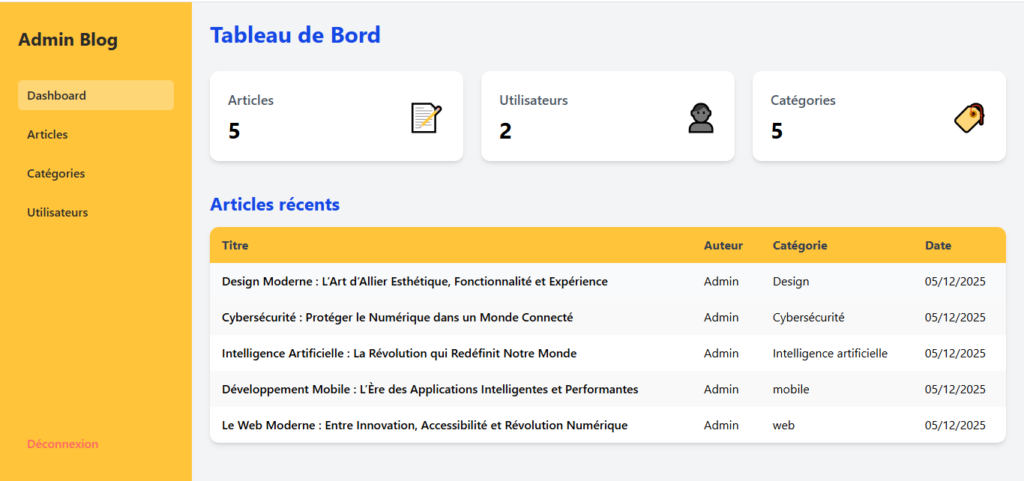Click the Admin Blog title

click(68, 40)
